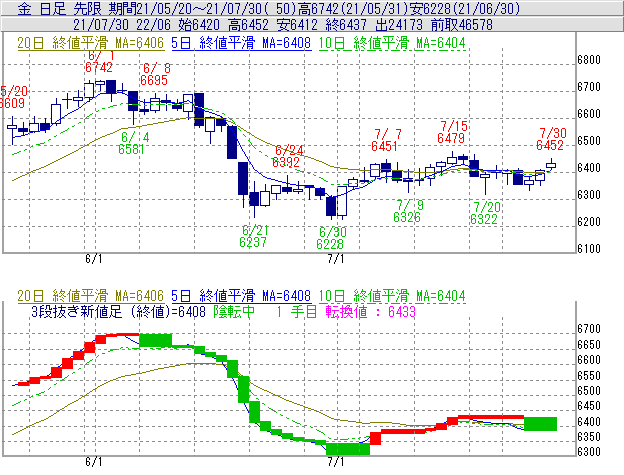624x475 pixels.
Task: Click the 6650 axis label in bottom chart
Action: [589, 345]
